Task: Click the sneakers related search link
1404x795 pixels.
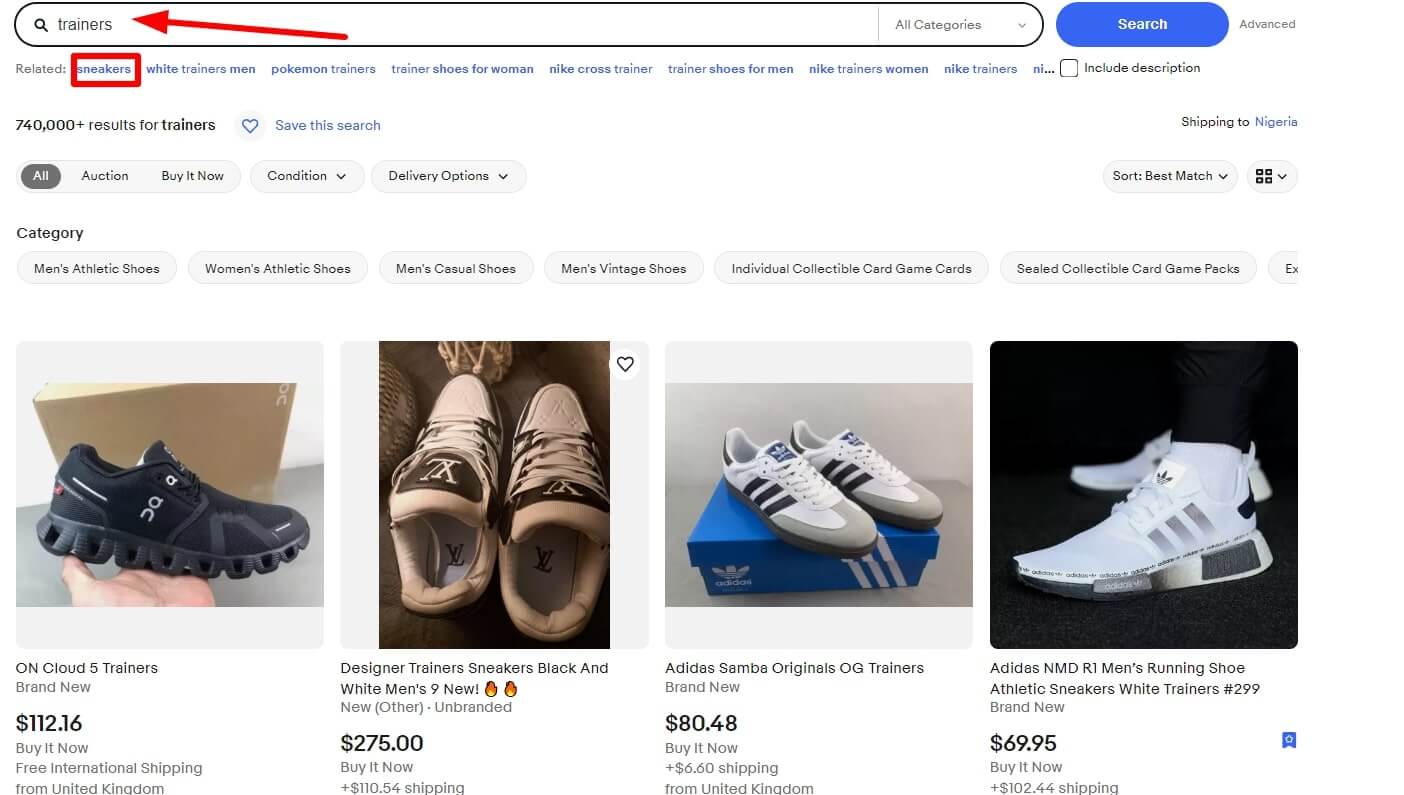Action: (104, 69)
